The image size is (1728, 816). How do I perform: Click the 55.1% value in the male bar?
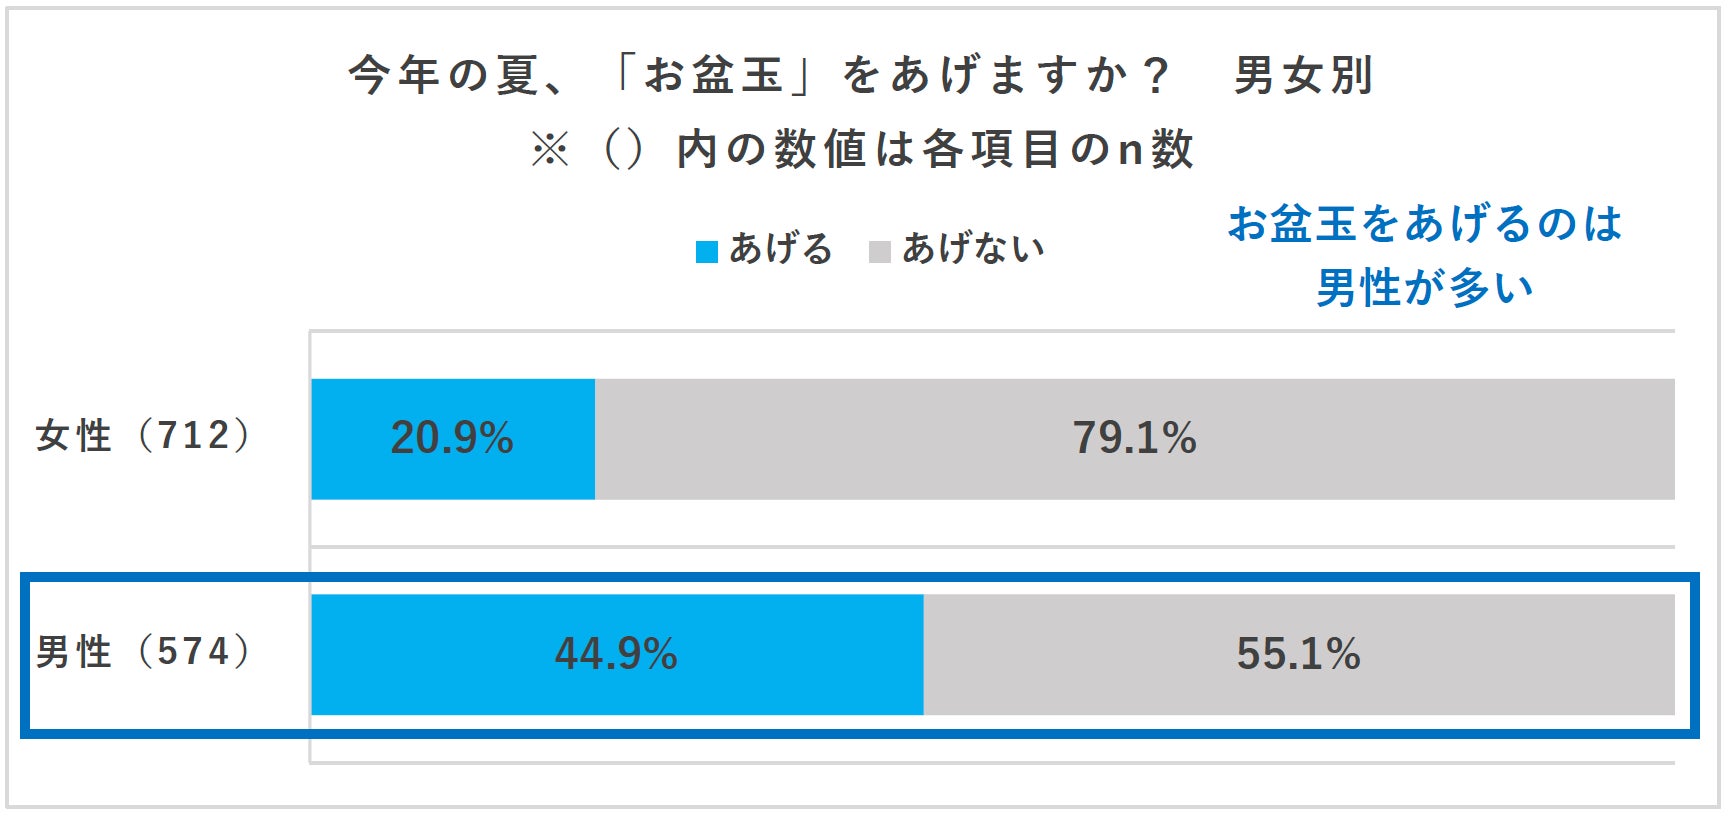(1298, 654)
